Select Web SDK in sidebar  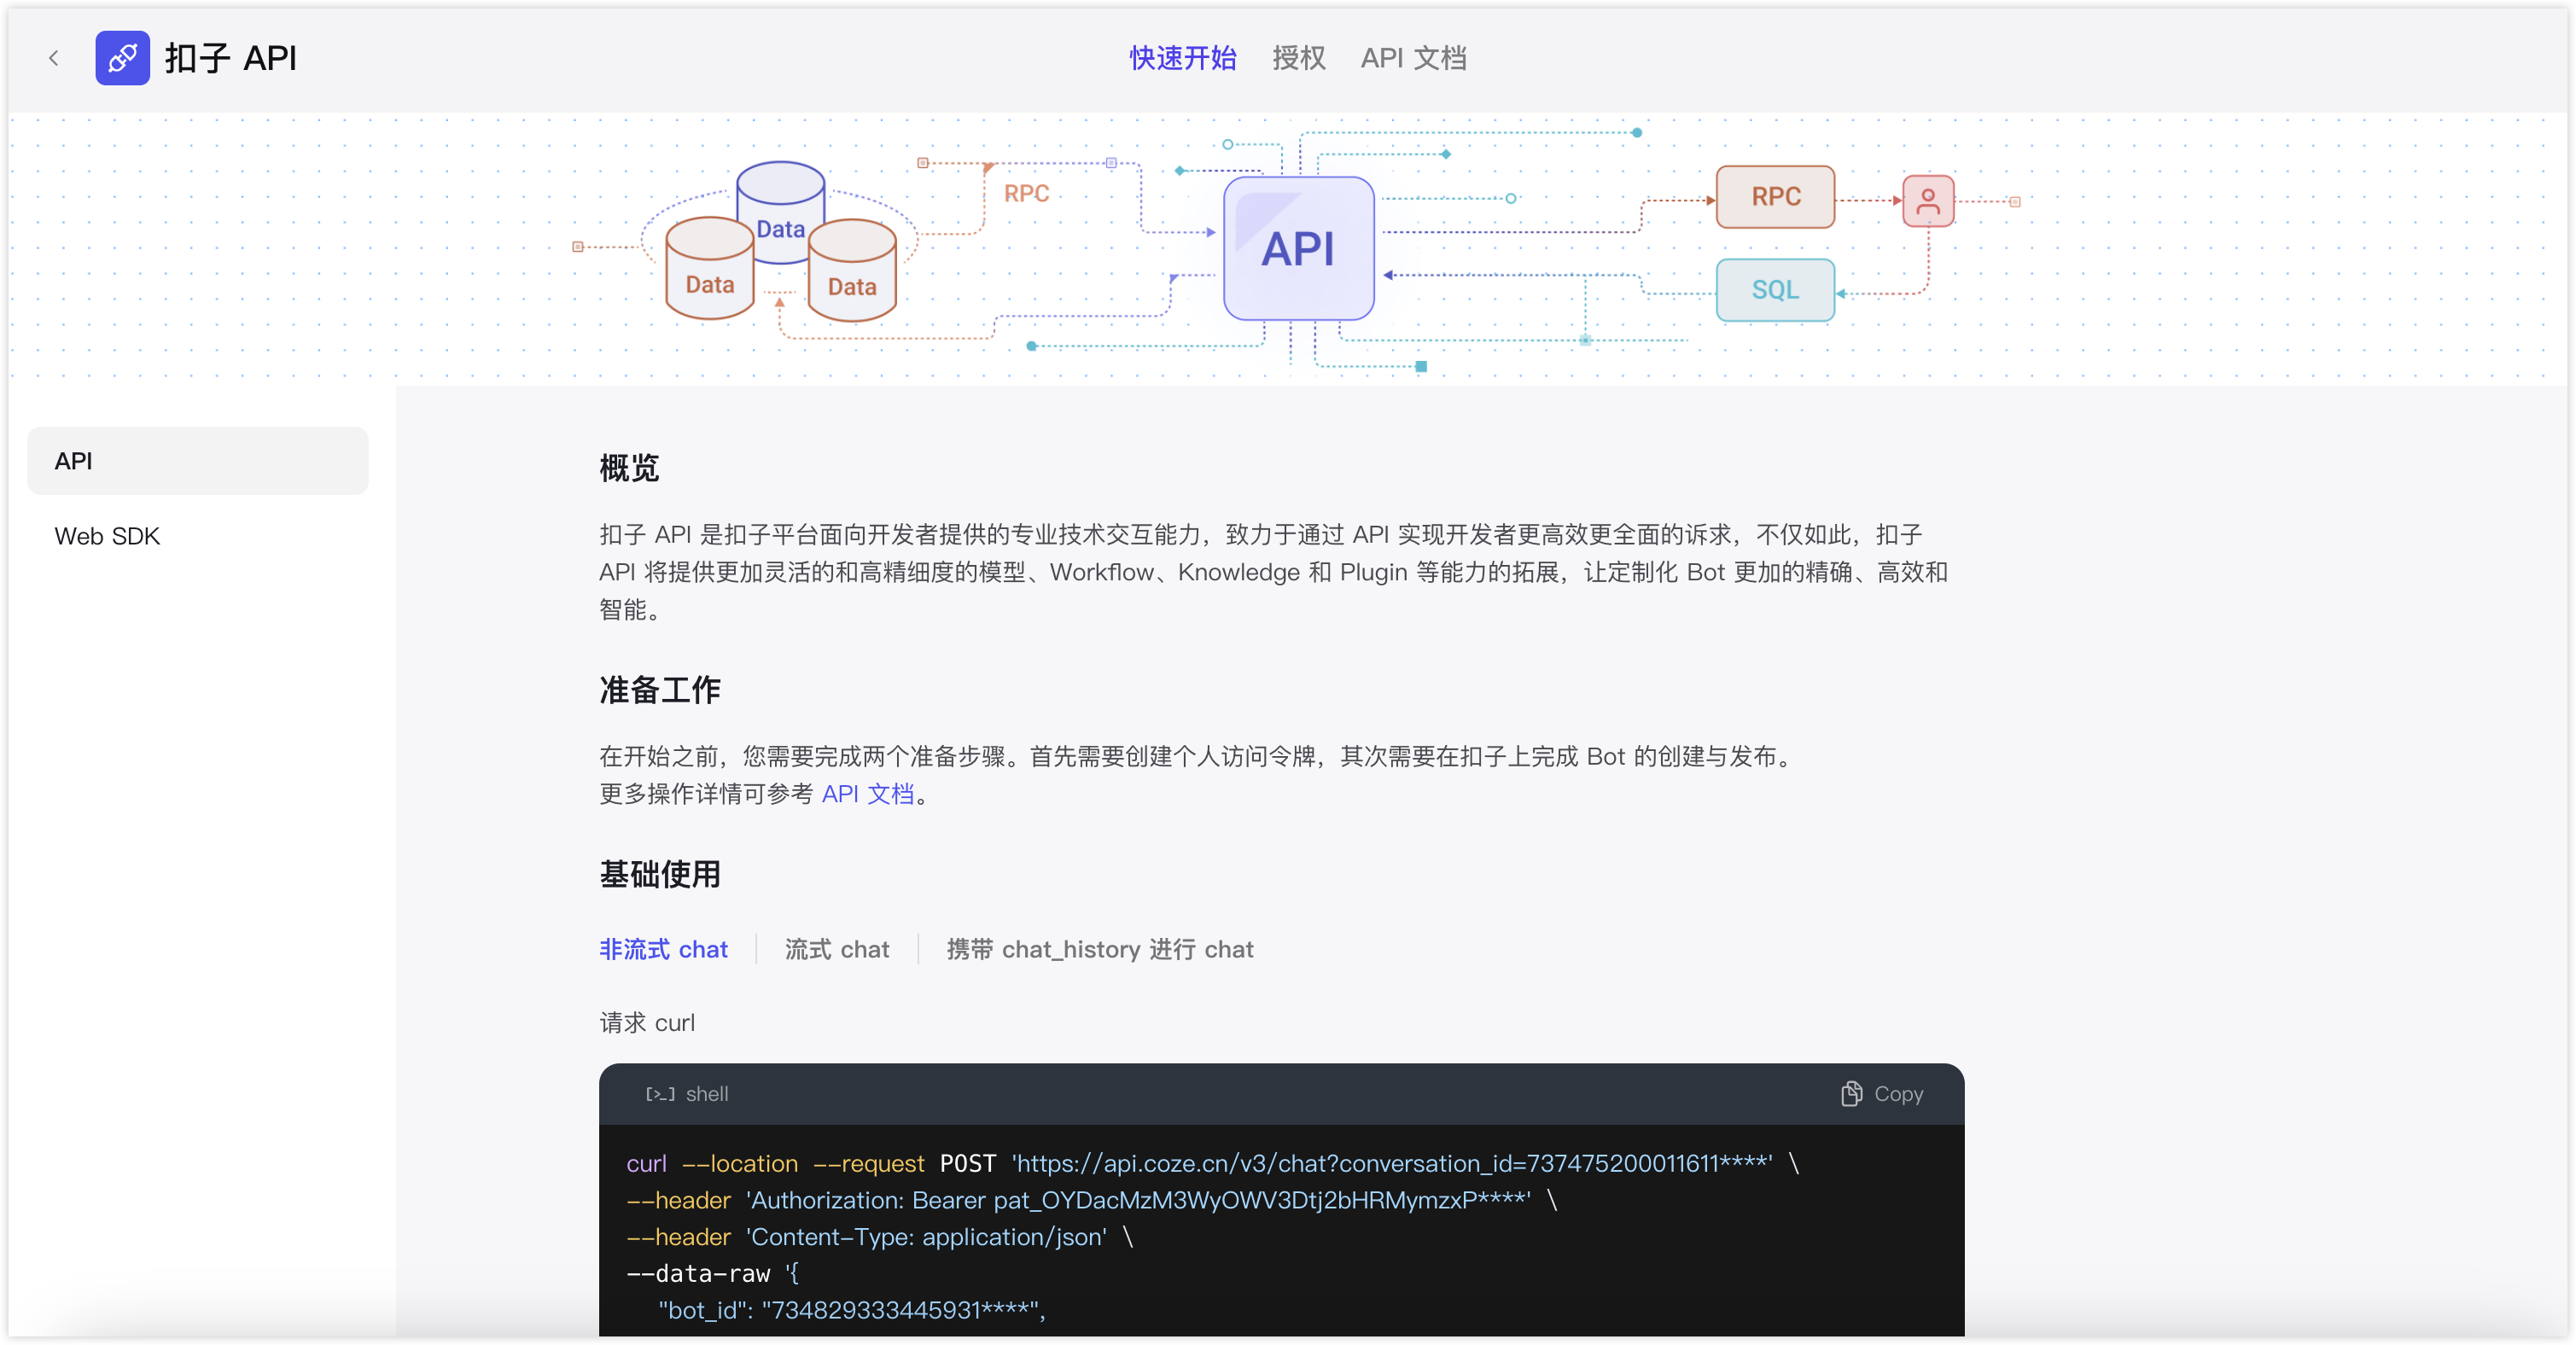(x=107, y=536)
